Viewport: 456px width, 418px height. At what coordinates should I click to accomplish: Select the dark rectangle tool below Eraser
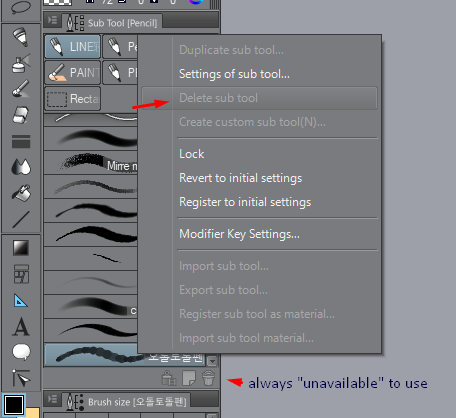(21, 141)
